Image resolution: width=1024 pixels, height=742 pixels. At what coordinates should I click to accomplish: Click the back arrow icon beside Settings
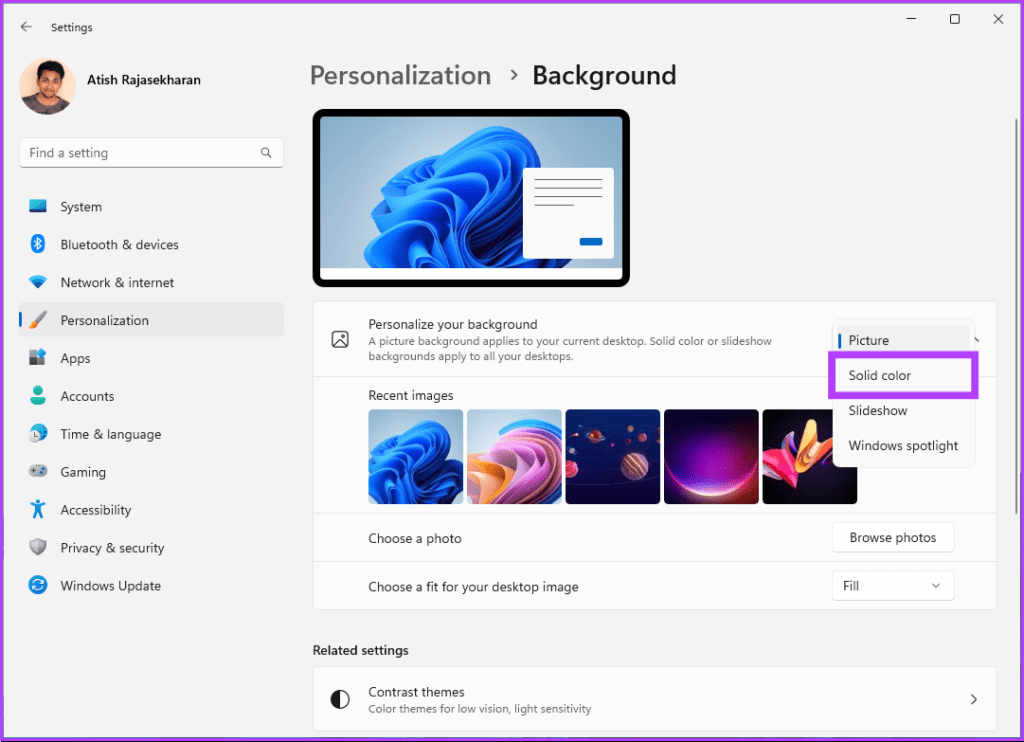26,27
